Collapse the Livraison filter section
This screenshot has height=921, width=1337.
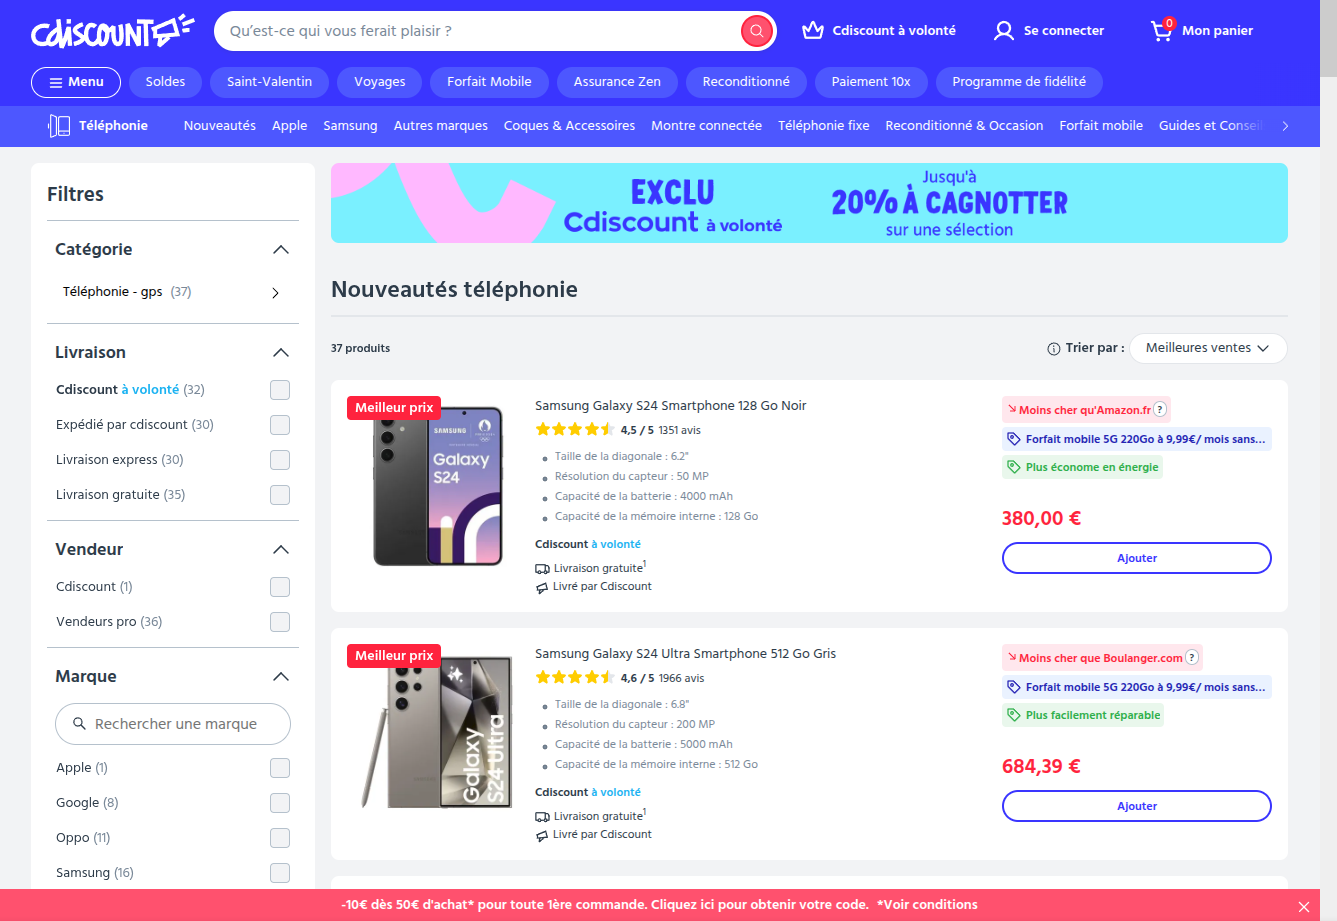281,353
